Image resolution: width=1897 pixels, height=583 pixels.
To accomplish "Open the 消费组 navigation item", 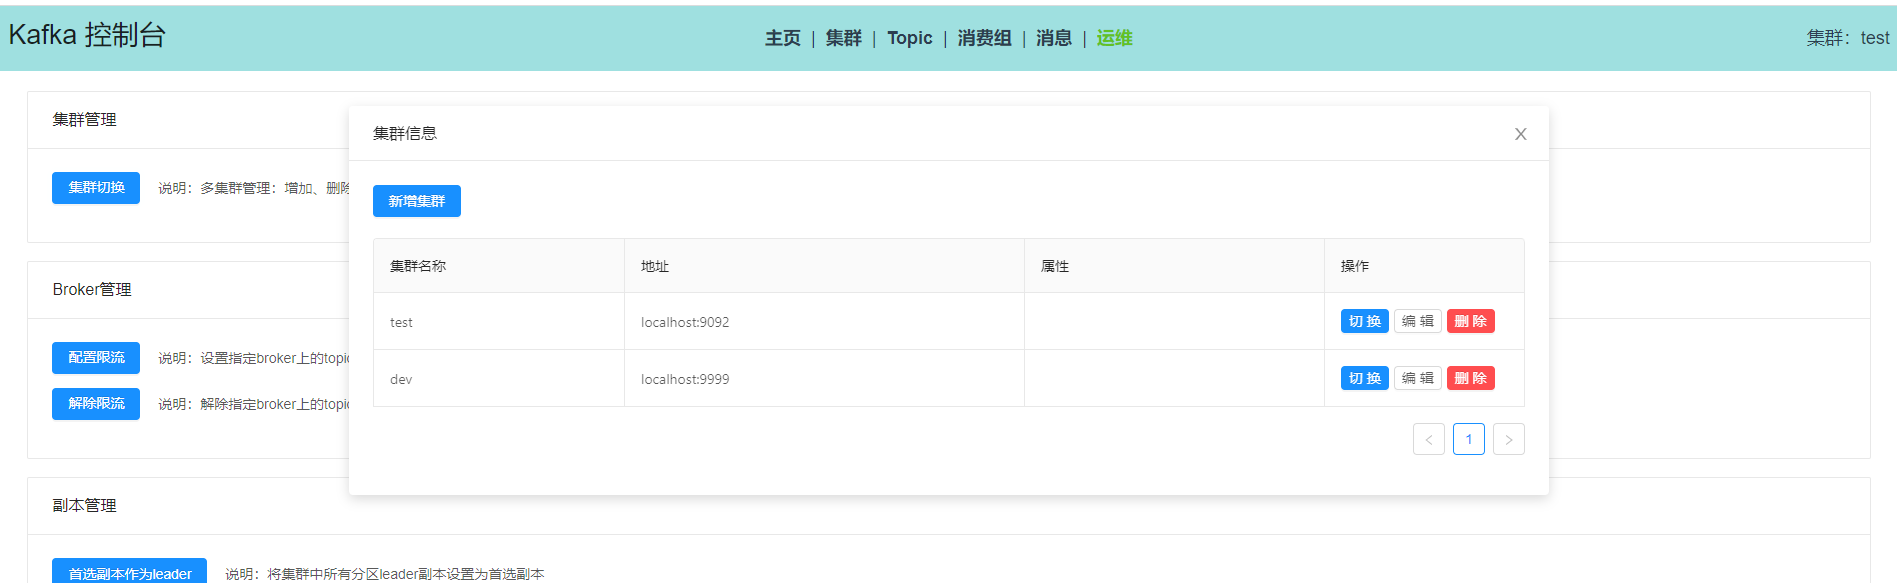I will [984, 38].
